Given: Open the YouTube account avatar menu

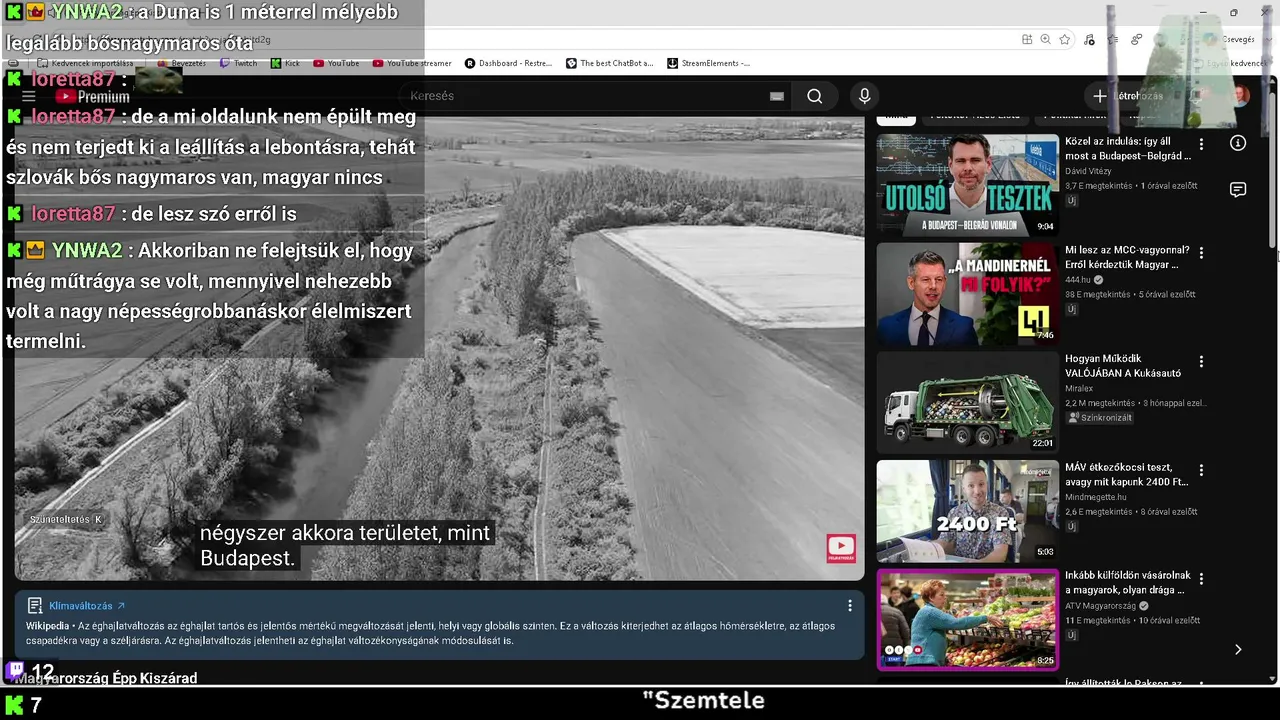Looking at the screenshot, I should (1240, 96).
